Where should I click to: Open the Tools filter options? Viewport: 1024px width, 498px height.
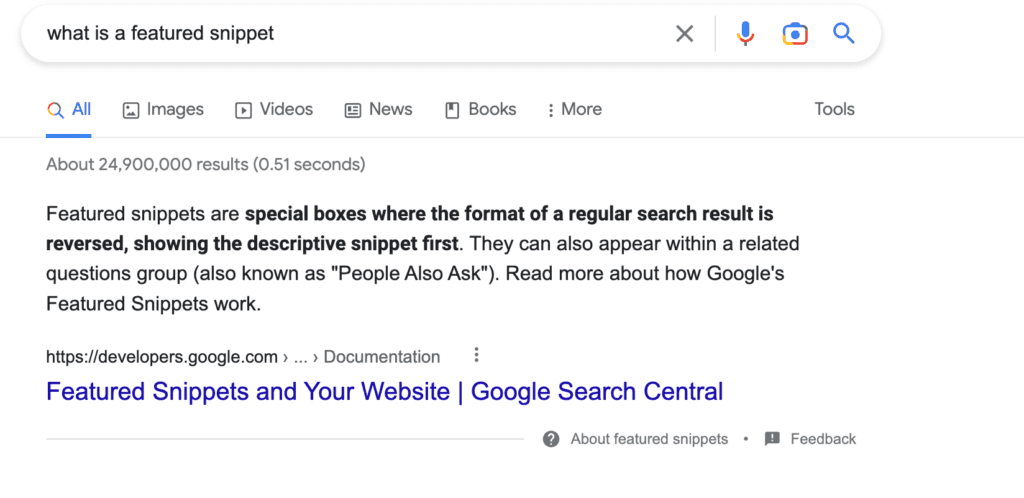[x=834, y=109]
